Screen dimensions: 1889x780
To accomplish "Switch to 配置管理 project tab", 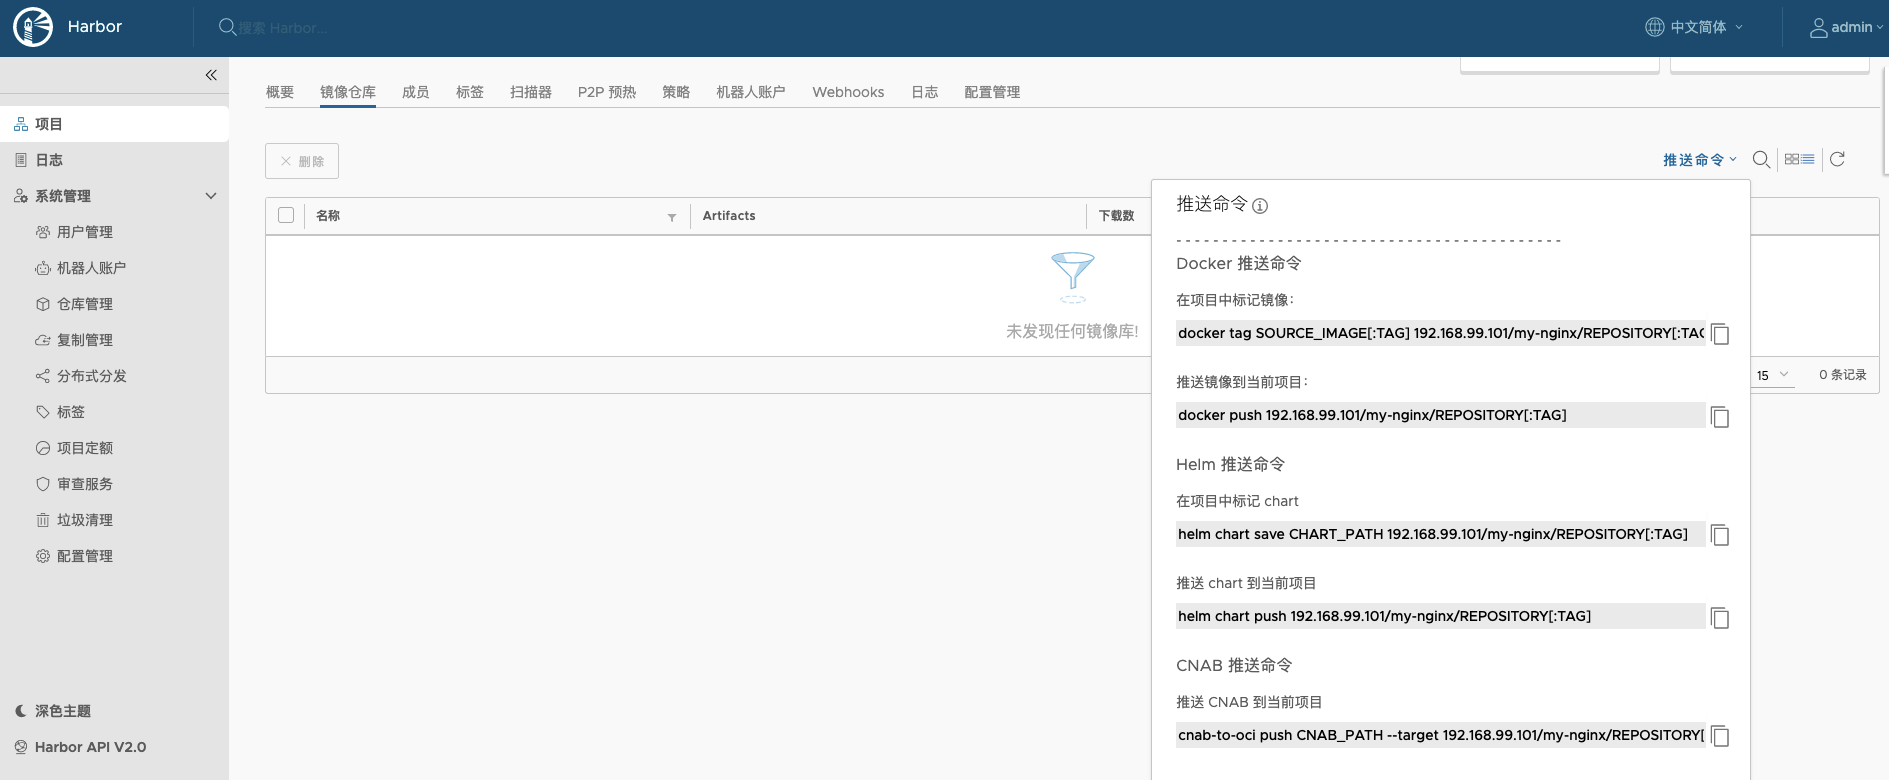I will [x=992, y=92].
